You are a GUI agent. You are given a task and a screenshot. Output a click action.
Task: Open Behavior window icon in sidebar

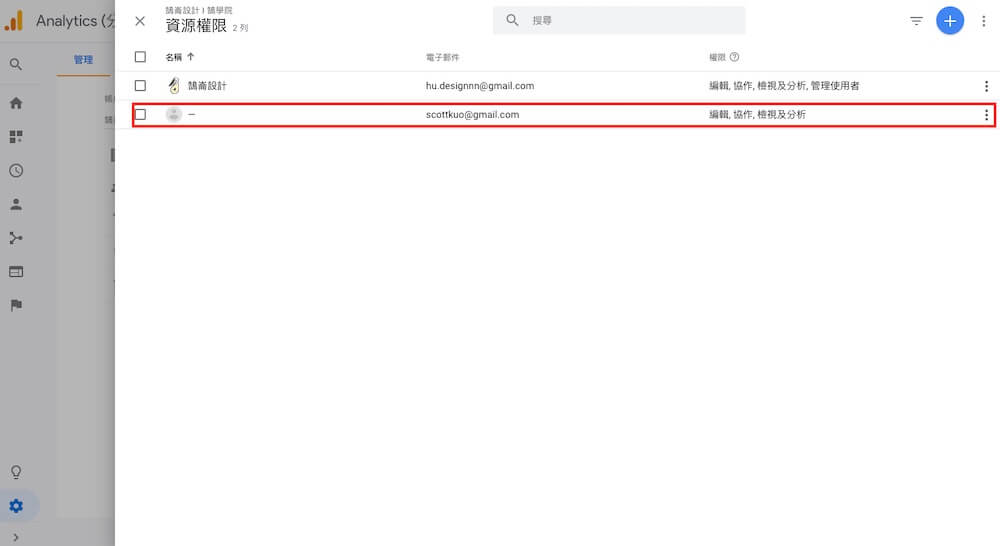pos(16,272)
